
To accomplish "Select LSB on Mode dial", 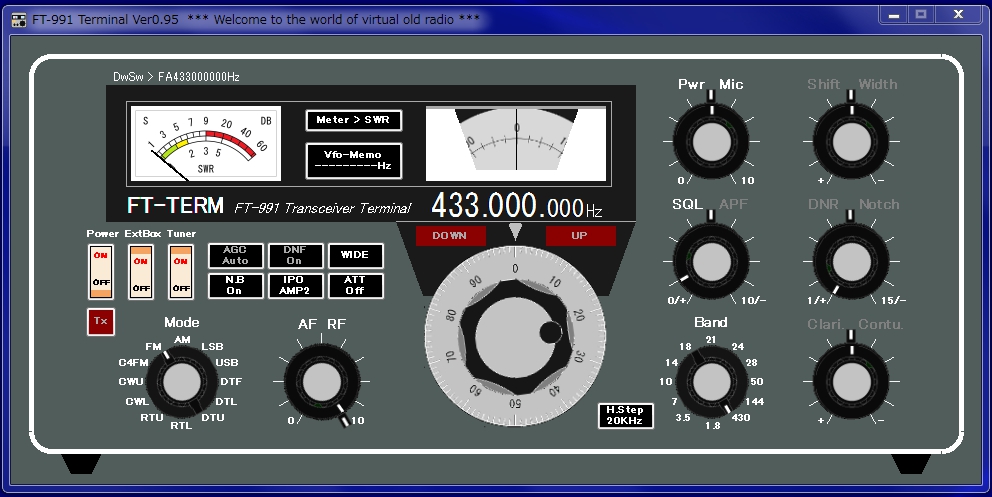I will (212, 347).
